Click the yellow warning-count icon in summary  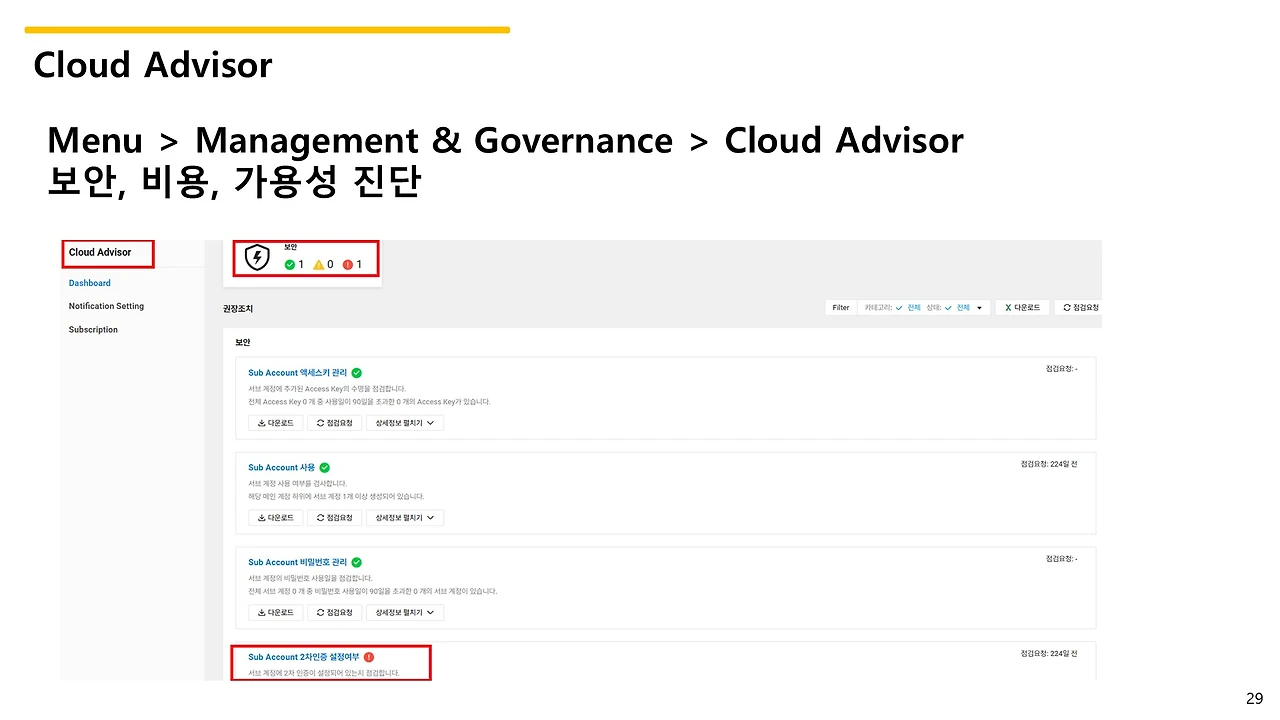(x=319, y=265)
